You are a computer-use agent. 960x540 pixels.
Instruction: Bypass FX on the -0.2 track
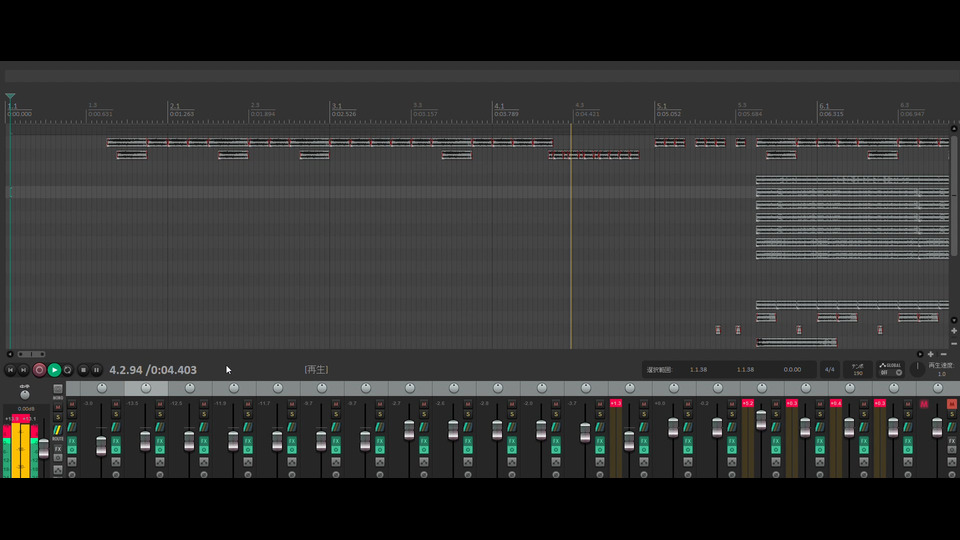tap(732, 450)
